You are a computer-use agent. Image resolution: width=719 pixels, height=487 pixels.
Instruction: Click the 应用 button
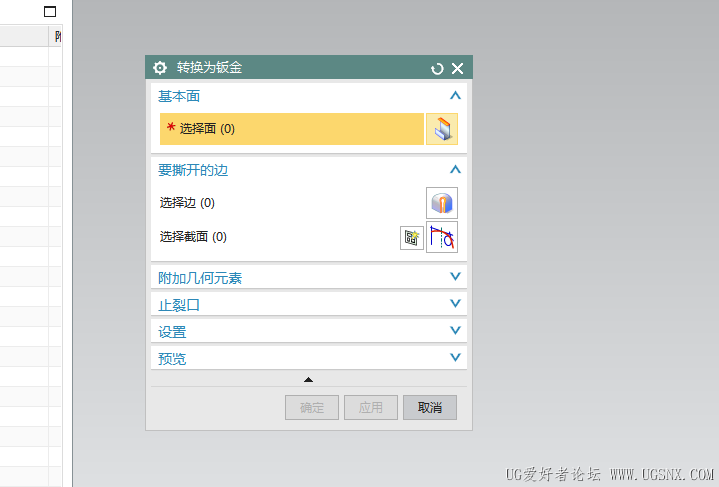point(371,407)
